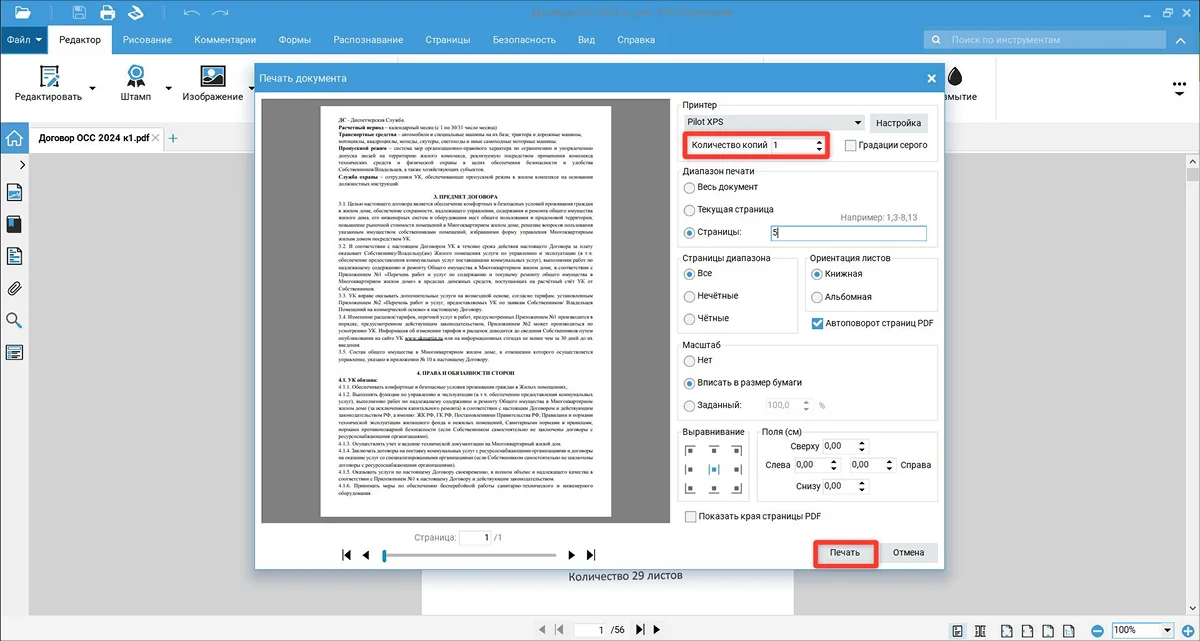Open the Pilot XPS printer dropdown
This screenshot has width=1200, height=641.
tap(774, 122)
